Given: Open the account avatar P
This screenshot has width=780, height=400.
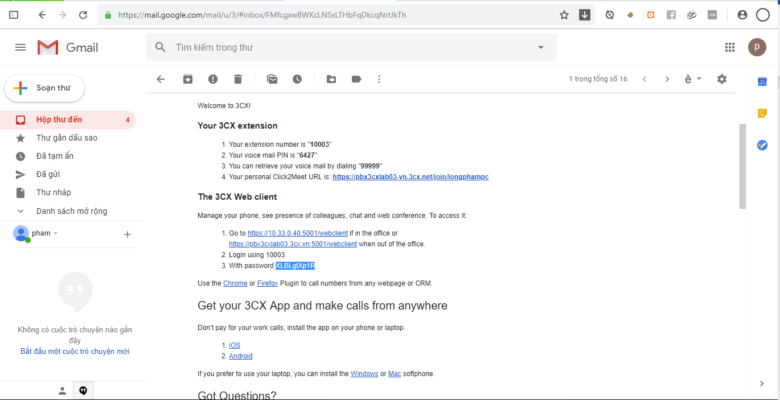Looking at the screenshot, I should click(757, 47).
